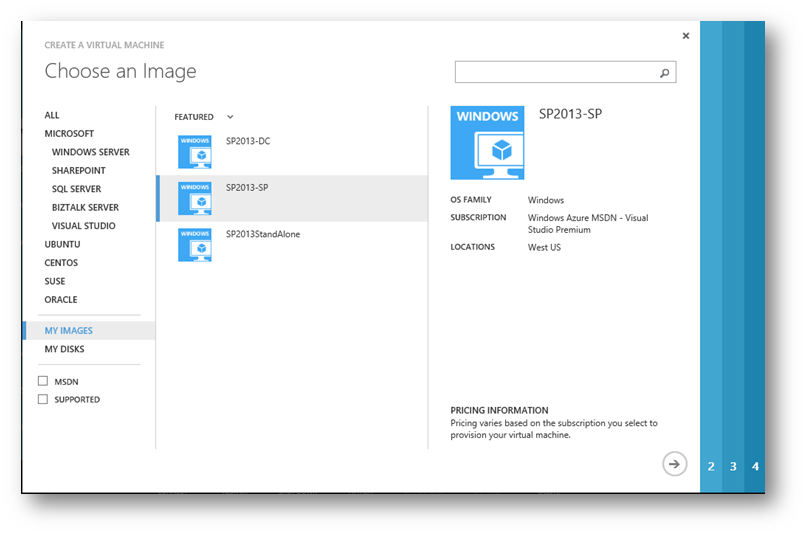Image resolution: width=807 pixels, height=536 pixels.
Task: Click the SP2013StandAlone Windows image icon
Action: 195,245
